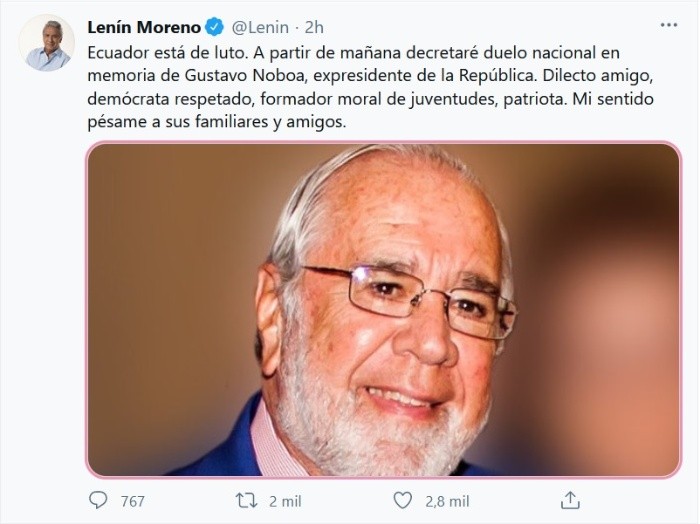Click the share upload icon
The width and height of the screenshot is (700, 524).
tap(570, 499)
